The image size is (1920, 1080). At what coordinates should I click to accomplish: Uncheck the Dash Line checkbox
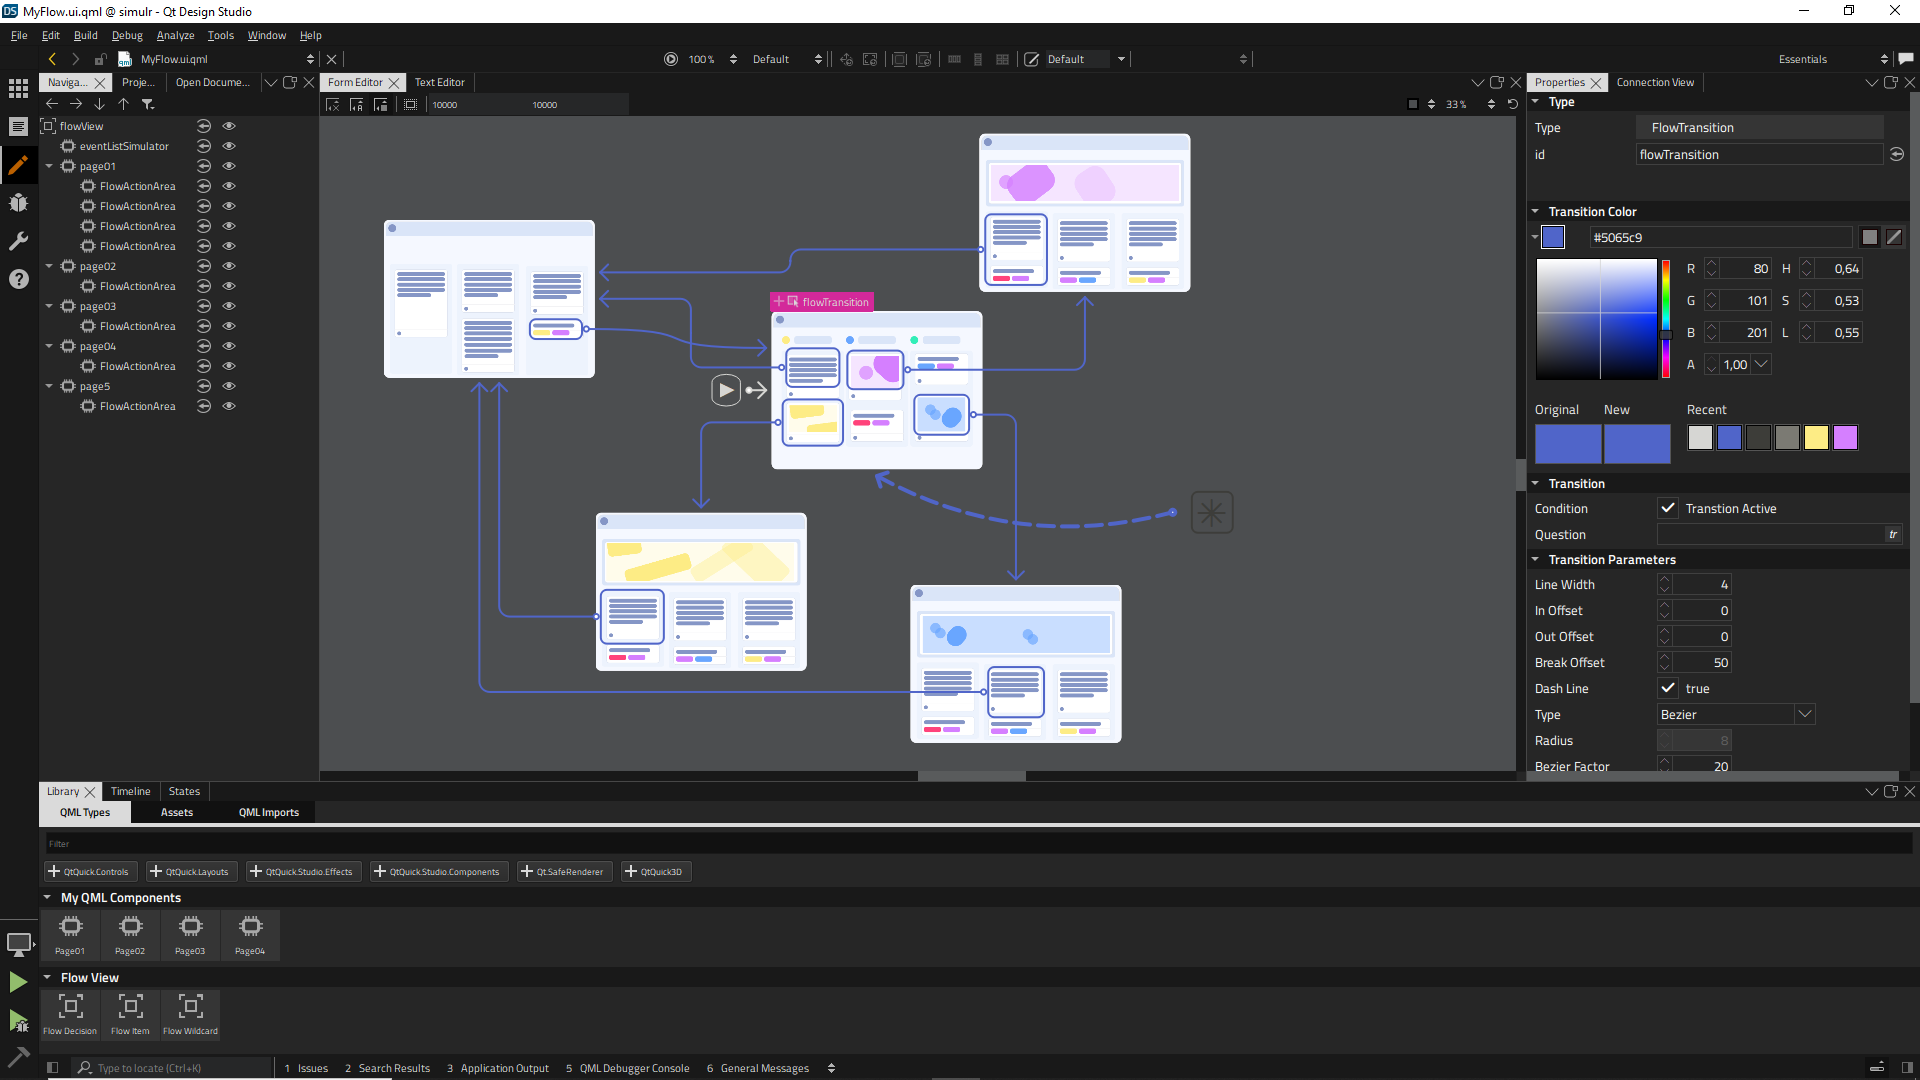click(1668, 688)
